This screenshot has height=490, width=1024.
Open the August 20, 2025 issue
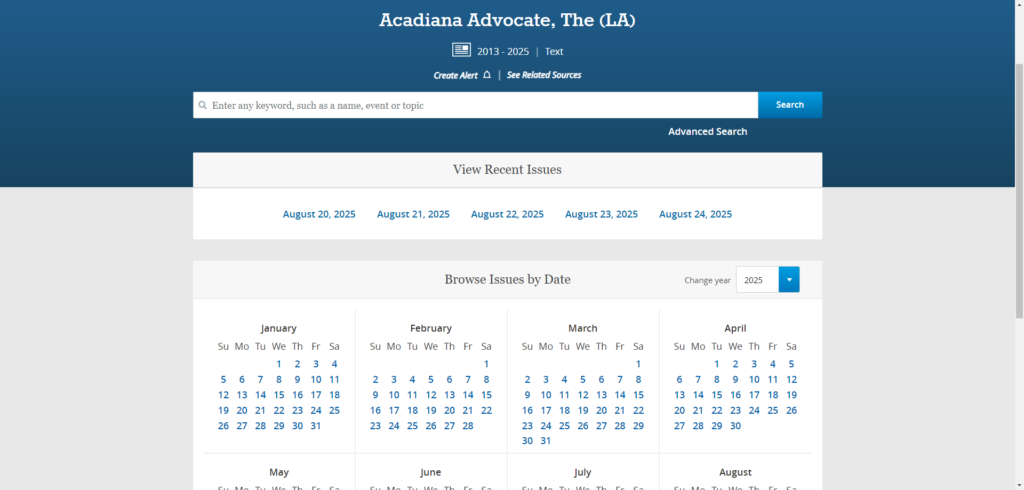319,214
